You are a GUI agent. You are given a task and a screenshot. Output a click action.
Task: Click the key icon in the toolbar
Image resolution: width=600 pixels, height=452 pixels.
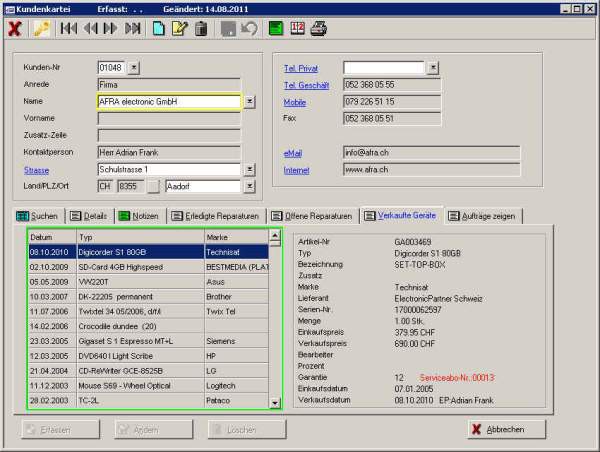(x=41, y=29)
